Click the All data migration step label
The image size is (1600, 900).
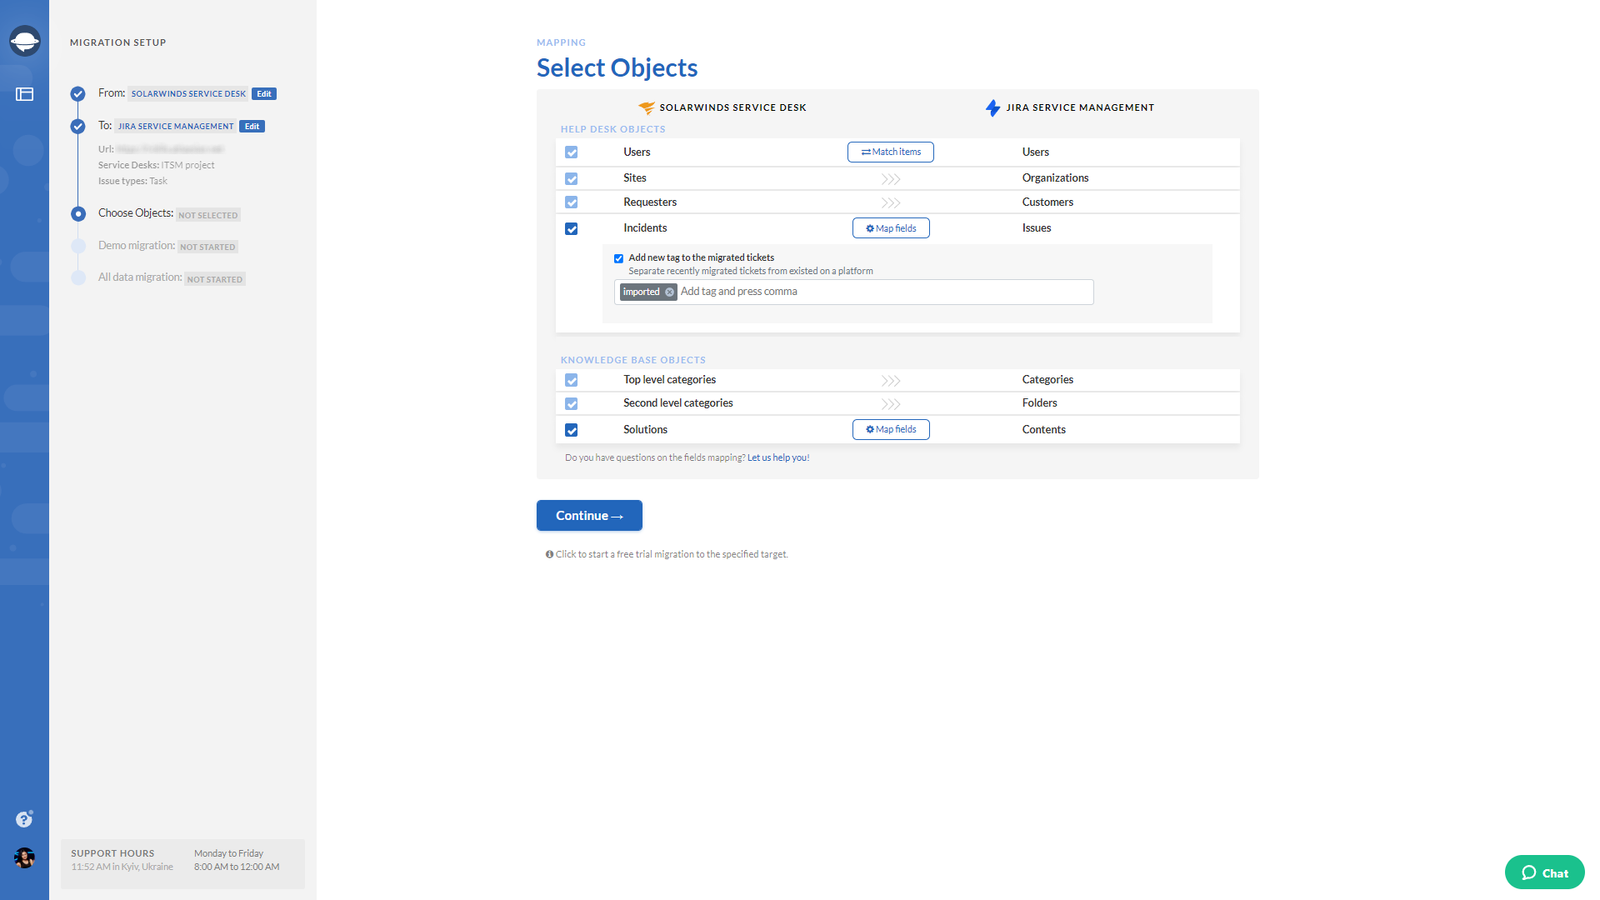tap(140, 277)
